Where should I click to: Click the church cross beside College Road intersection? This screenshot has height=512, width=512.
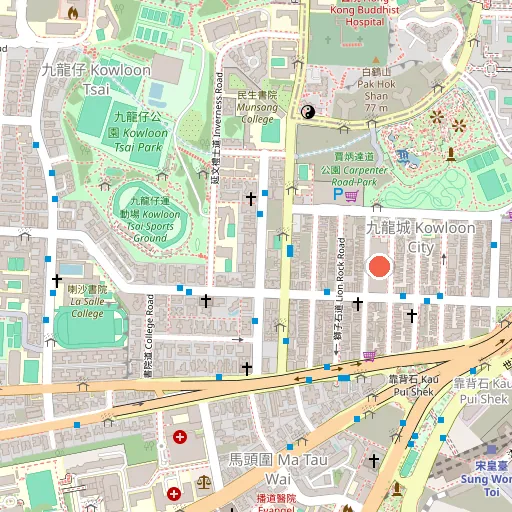click(x=206, y=301)
